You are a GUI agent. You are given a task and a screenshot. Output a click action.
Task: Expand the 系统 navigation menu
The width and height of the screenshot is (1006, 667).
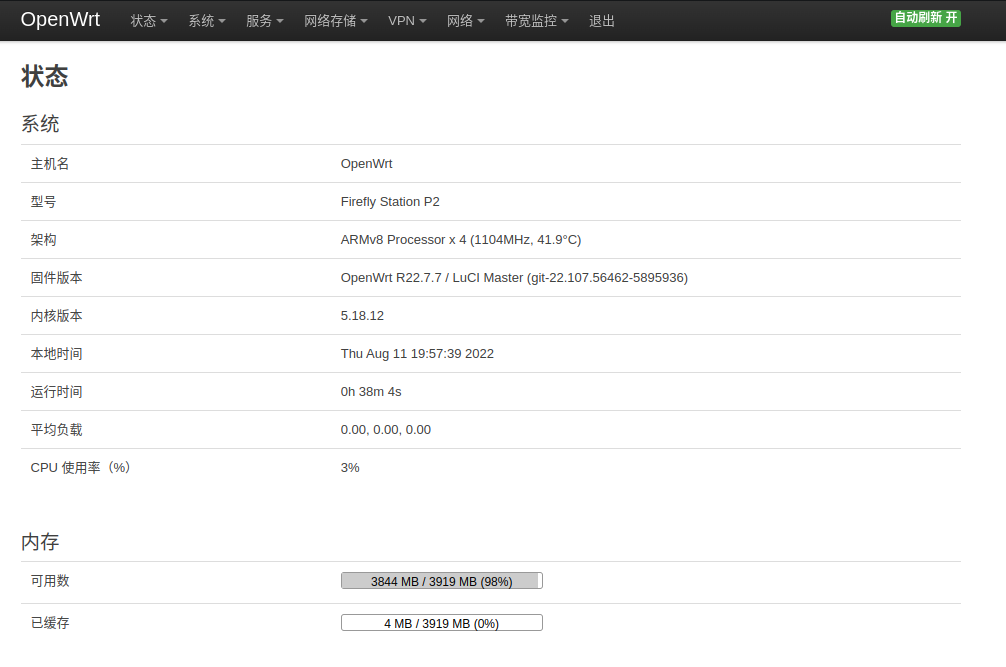(x=207, y=21)
